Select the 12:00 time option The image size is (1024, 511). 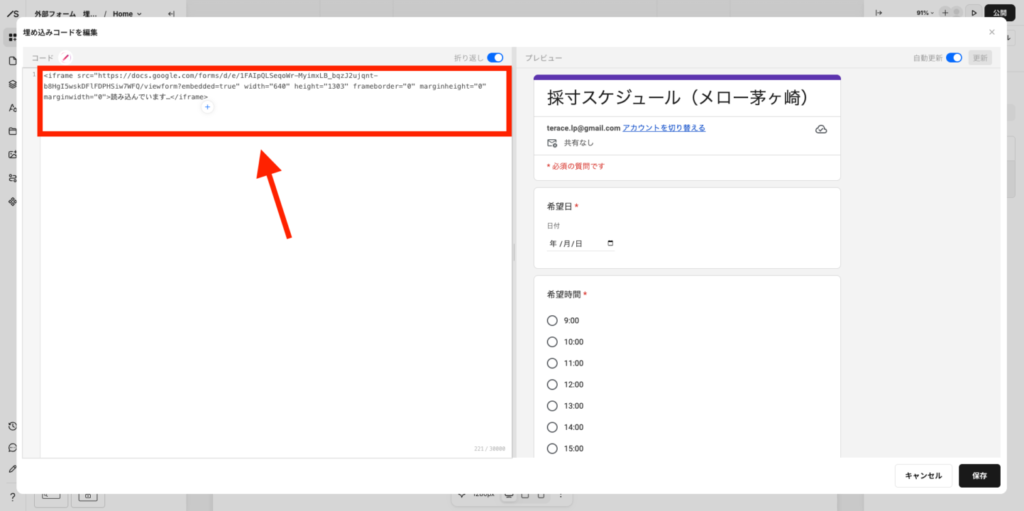click(552, 385)
